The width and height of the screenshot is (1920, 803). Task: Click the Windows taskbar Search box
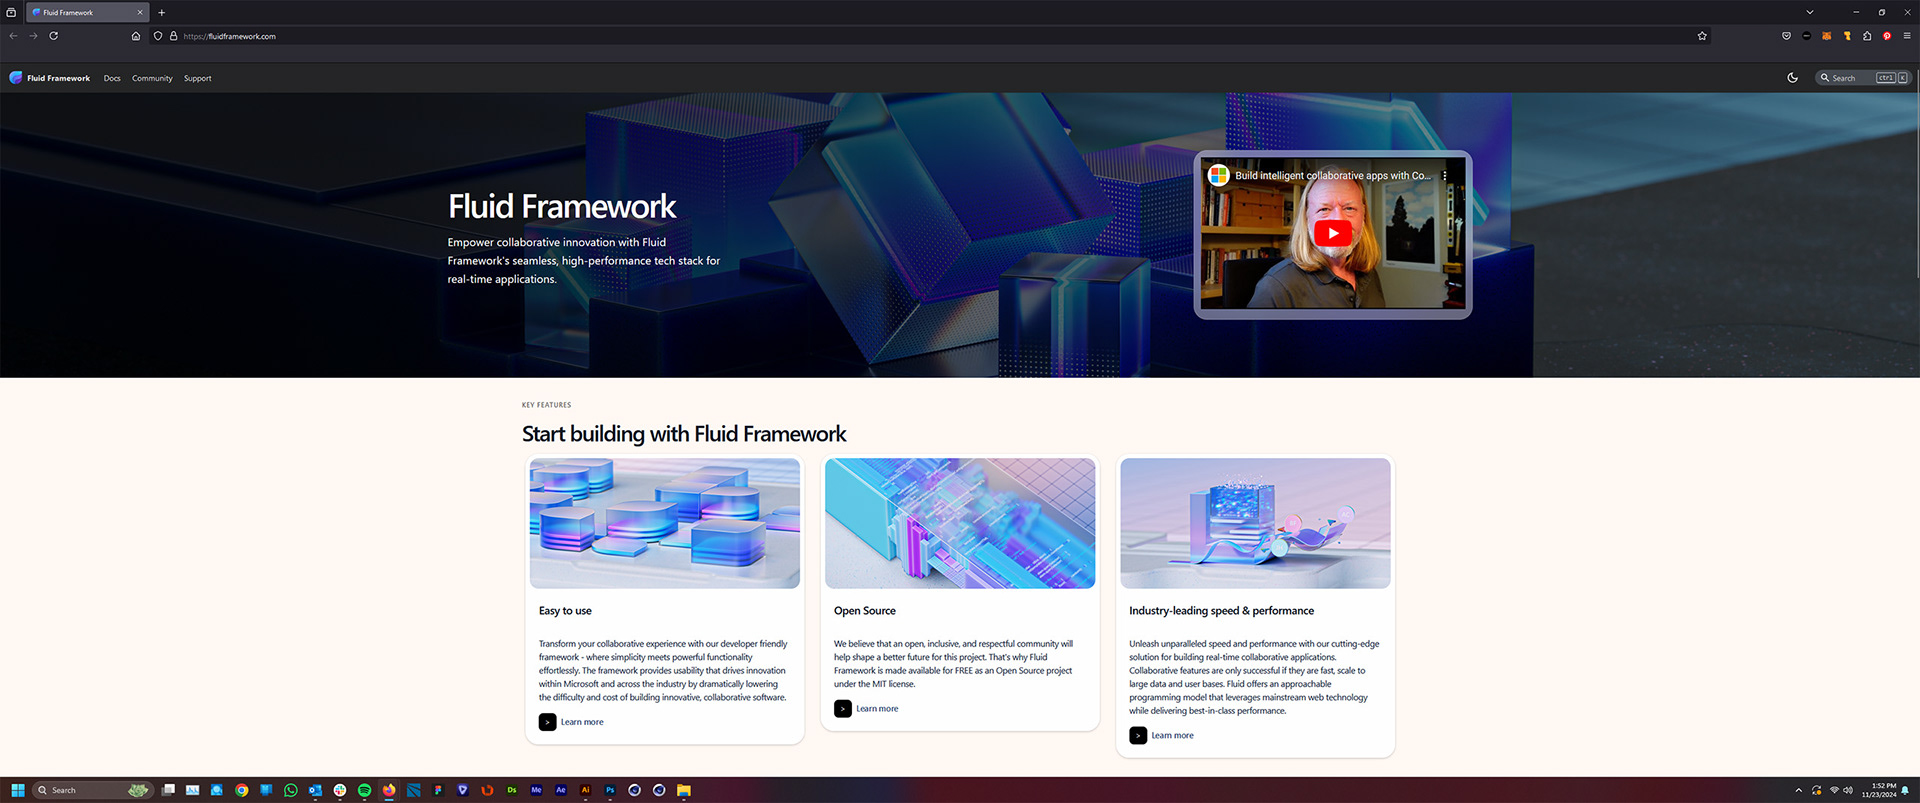click(92, 790)
